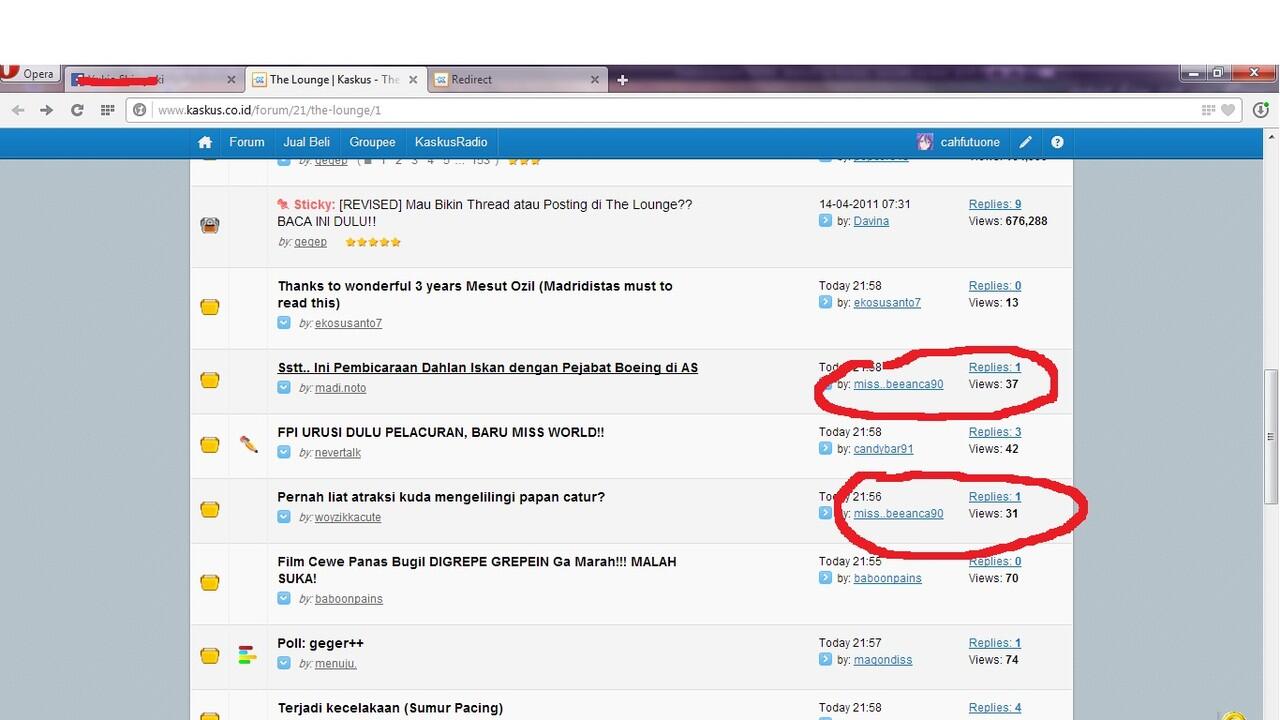Viewport: 1280px width, 720px height.
Task: Expand preview arrow beside author baboonpains
Action: (x=284, y=598)
